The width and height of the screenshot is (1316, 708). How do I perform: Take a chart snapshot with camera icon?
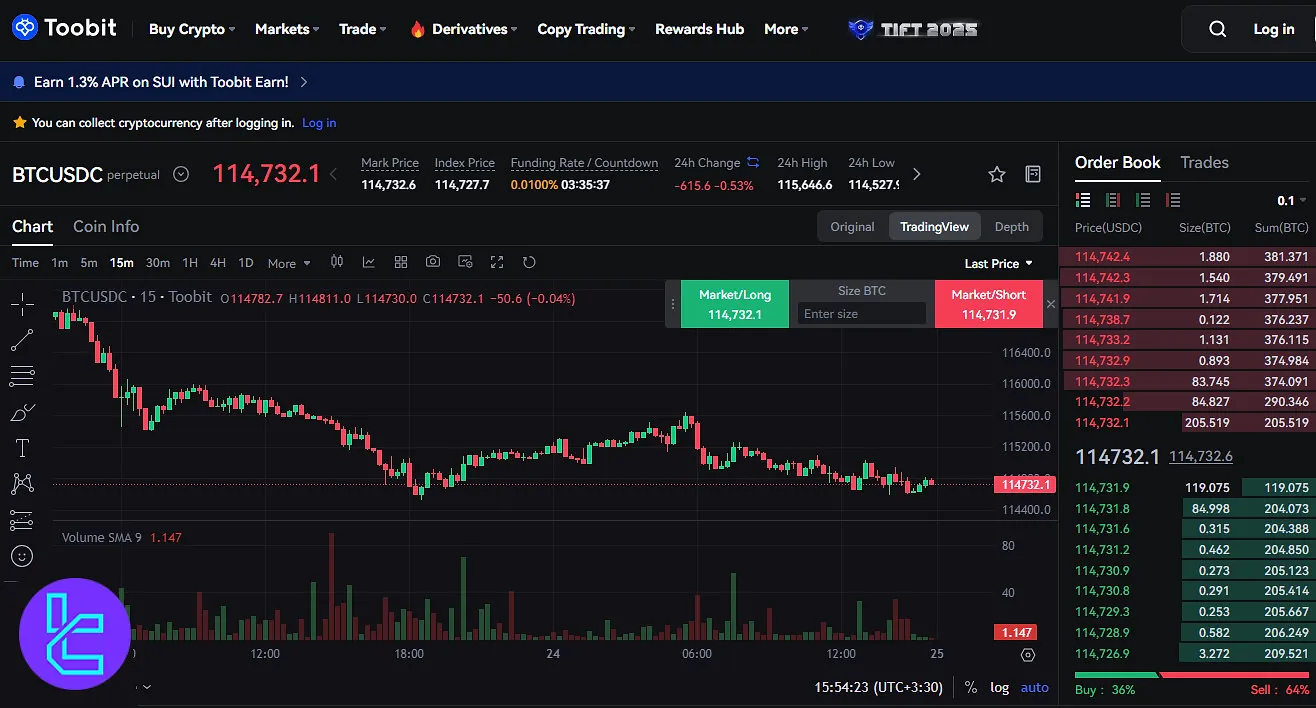tap(433, 262)
